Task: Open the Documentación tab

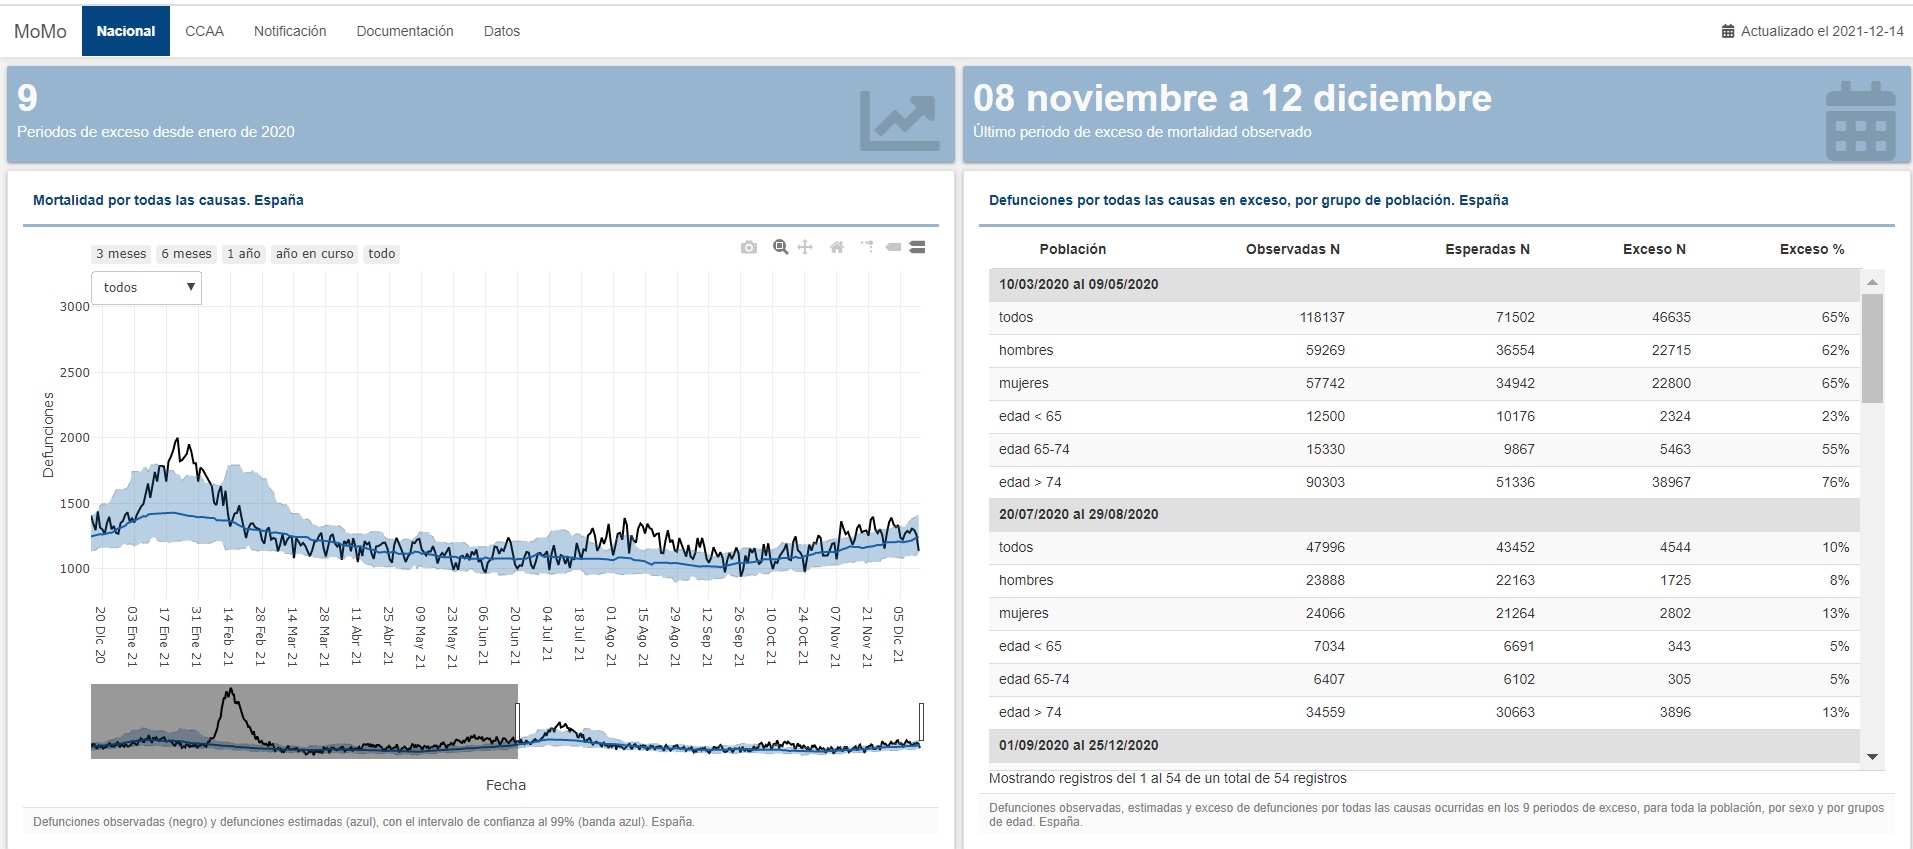Action: (404, 31)
